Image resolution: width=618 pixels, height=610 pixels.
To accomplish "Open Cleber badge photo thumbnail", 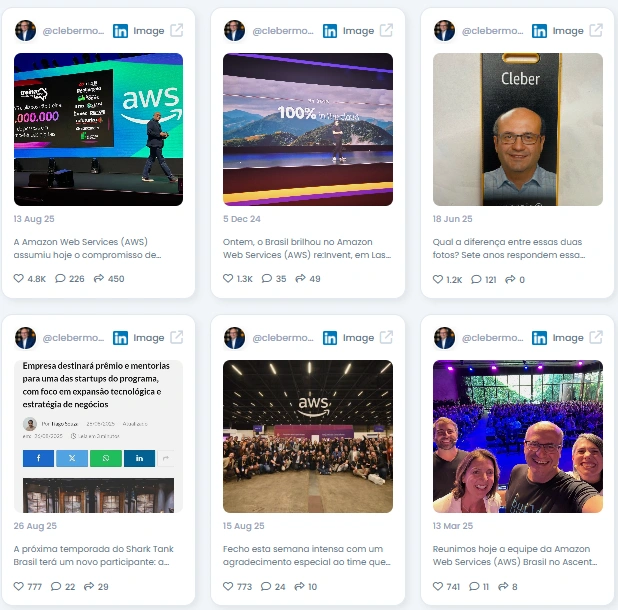I will click(517, 129).
